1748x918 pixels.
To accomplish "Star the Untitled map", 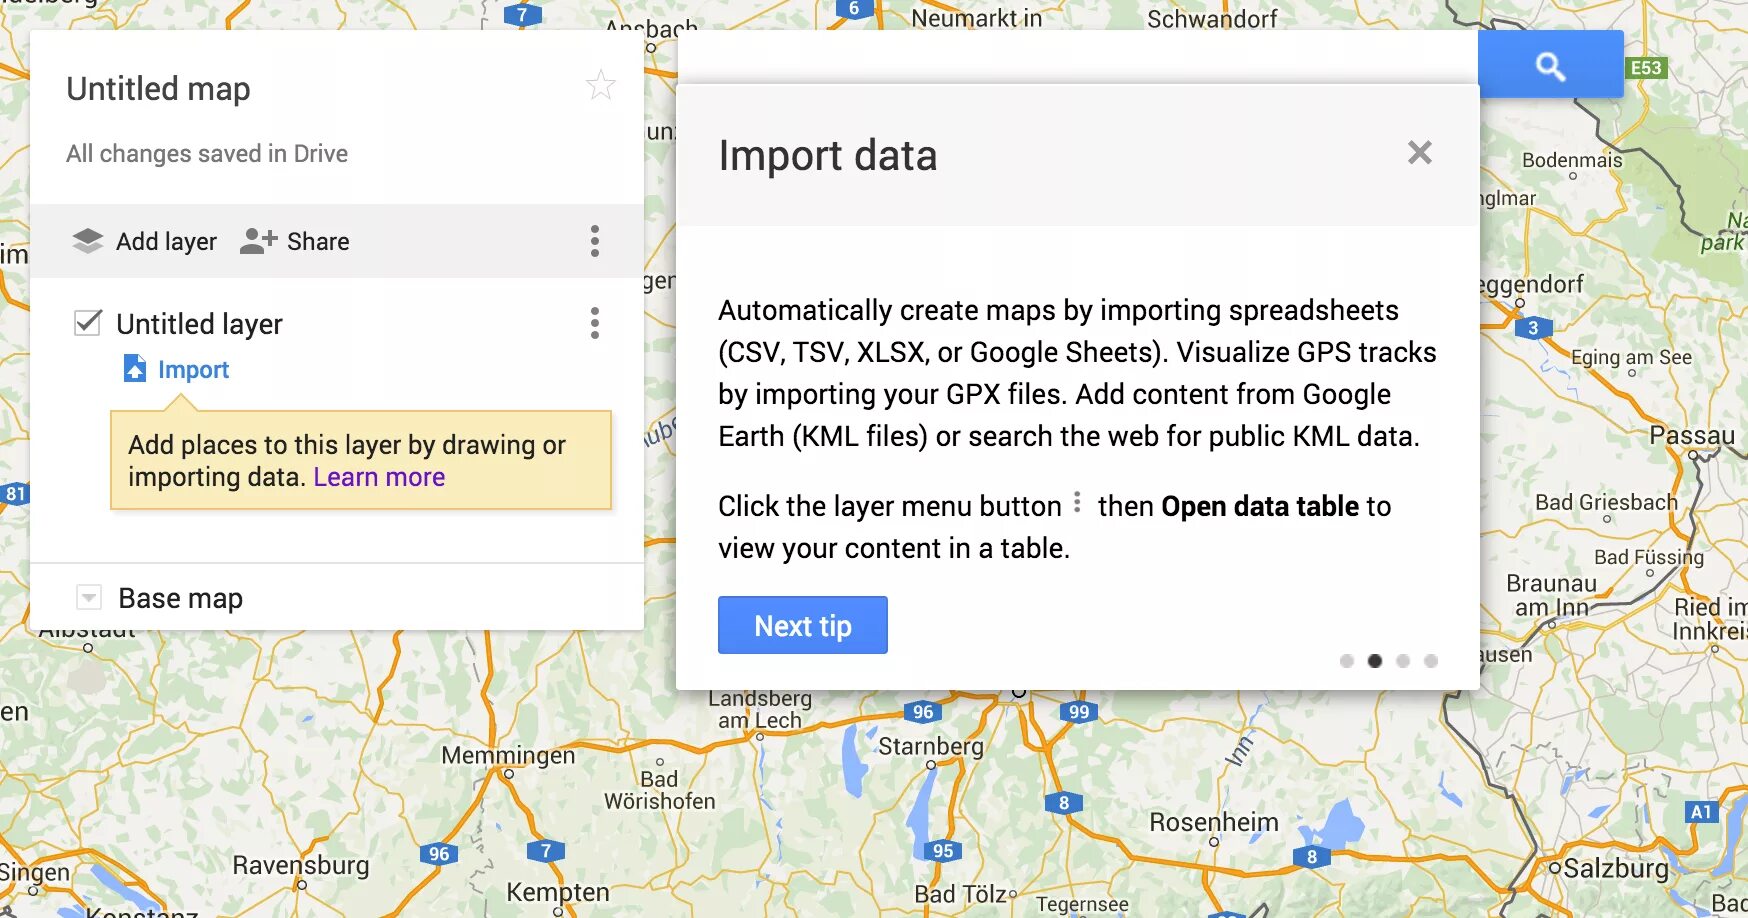I will 600,86.
